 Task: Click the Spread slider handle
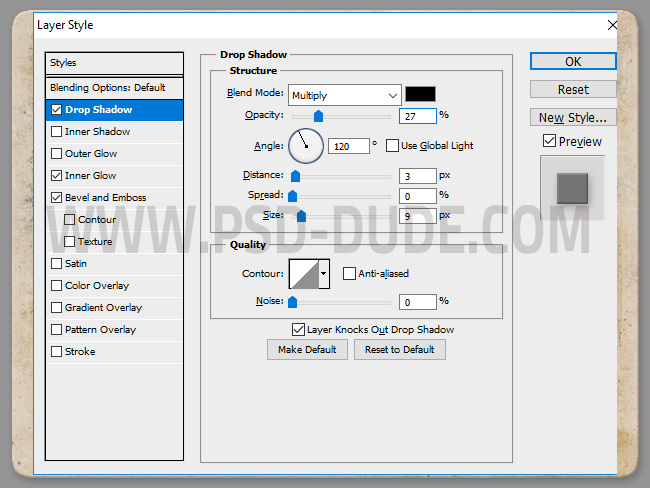click(x=292, y=196)
